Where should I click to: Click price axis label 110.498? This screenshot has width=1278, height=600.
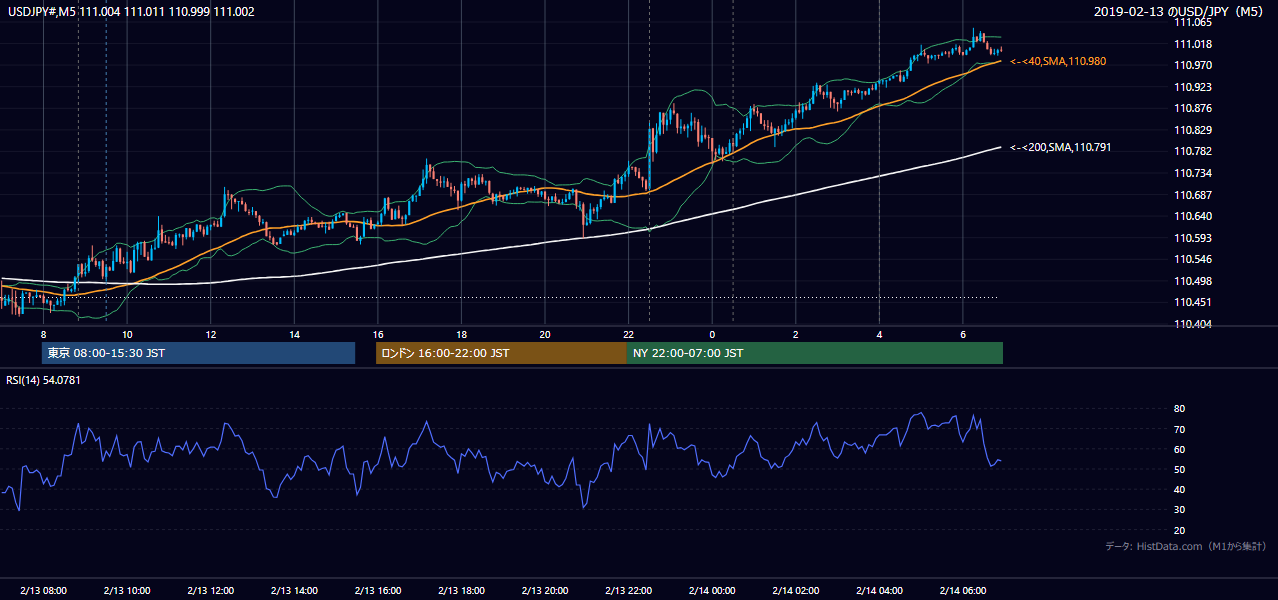[1192, 281]
